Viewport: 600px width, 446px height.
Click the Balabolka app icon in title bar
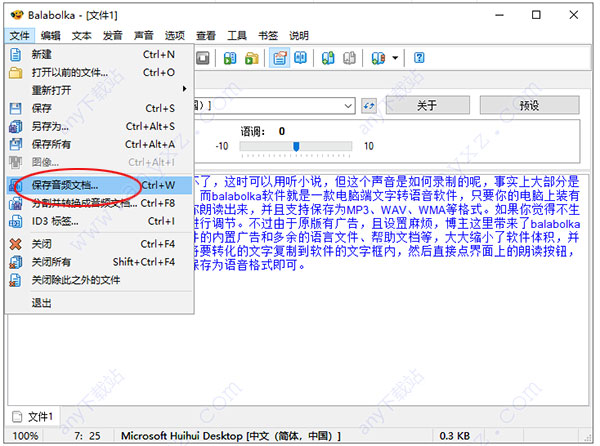tap(17, 15)
